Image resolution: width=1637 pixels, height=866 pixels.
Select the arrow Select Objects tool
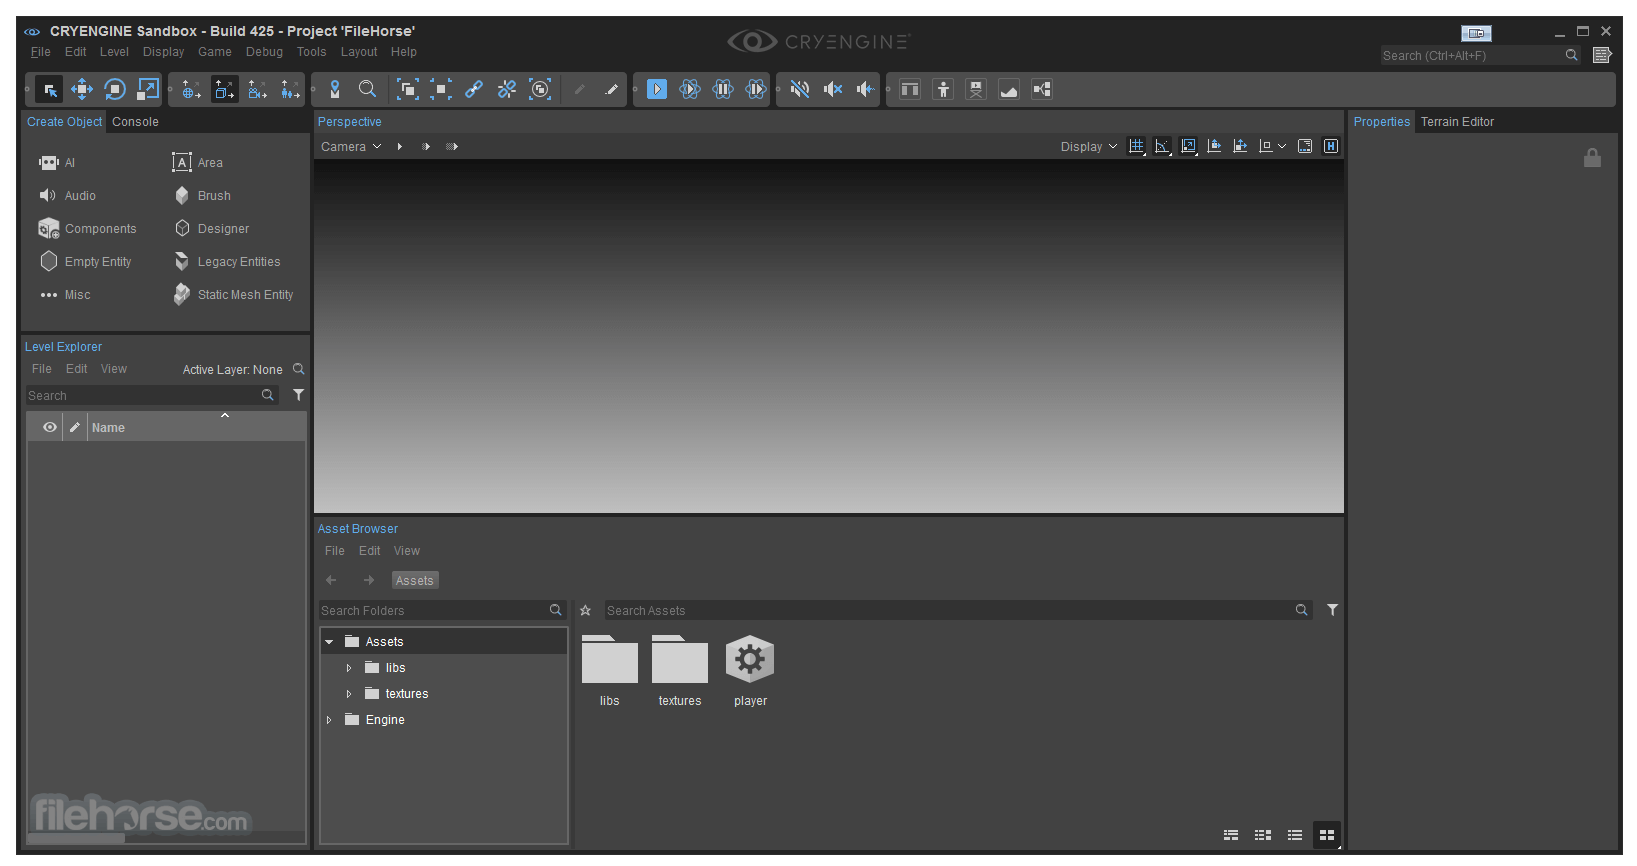pos(49,90)
